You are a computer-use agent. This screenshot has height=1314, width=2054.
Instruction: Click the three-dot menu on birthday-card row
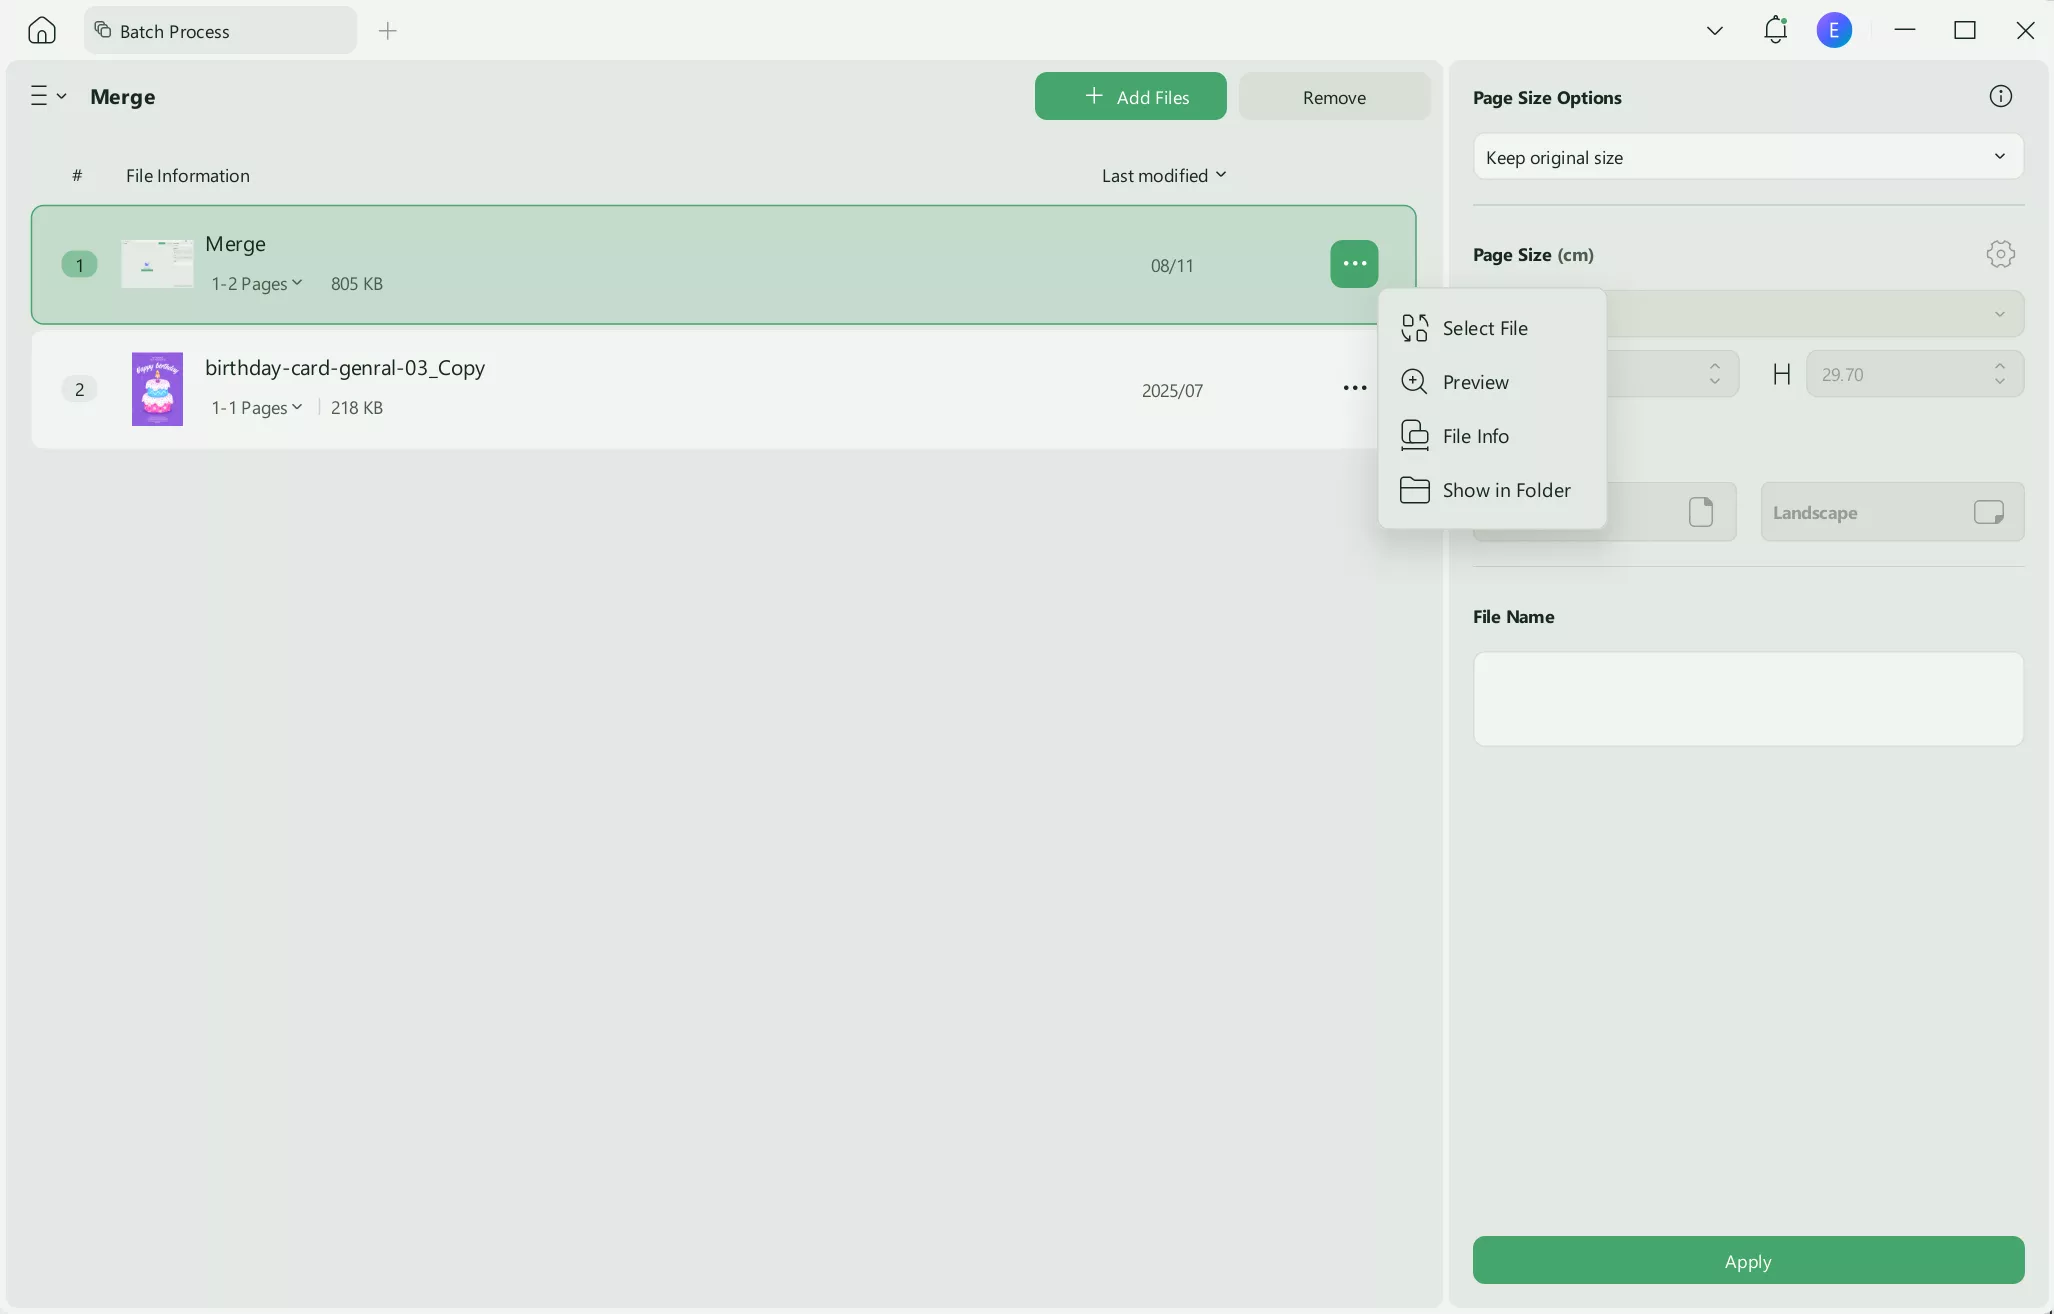(x=1354, y=388)
